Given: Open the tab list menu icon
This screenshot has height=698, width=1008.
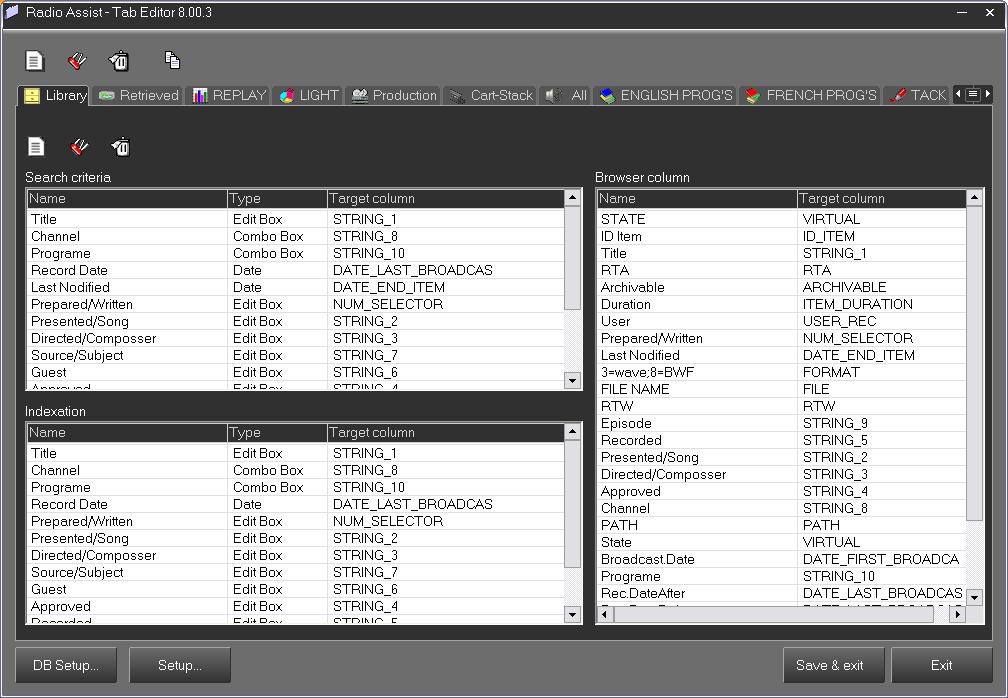Looking at the screenshot, I should point(972,95).
